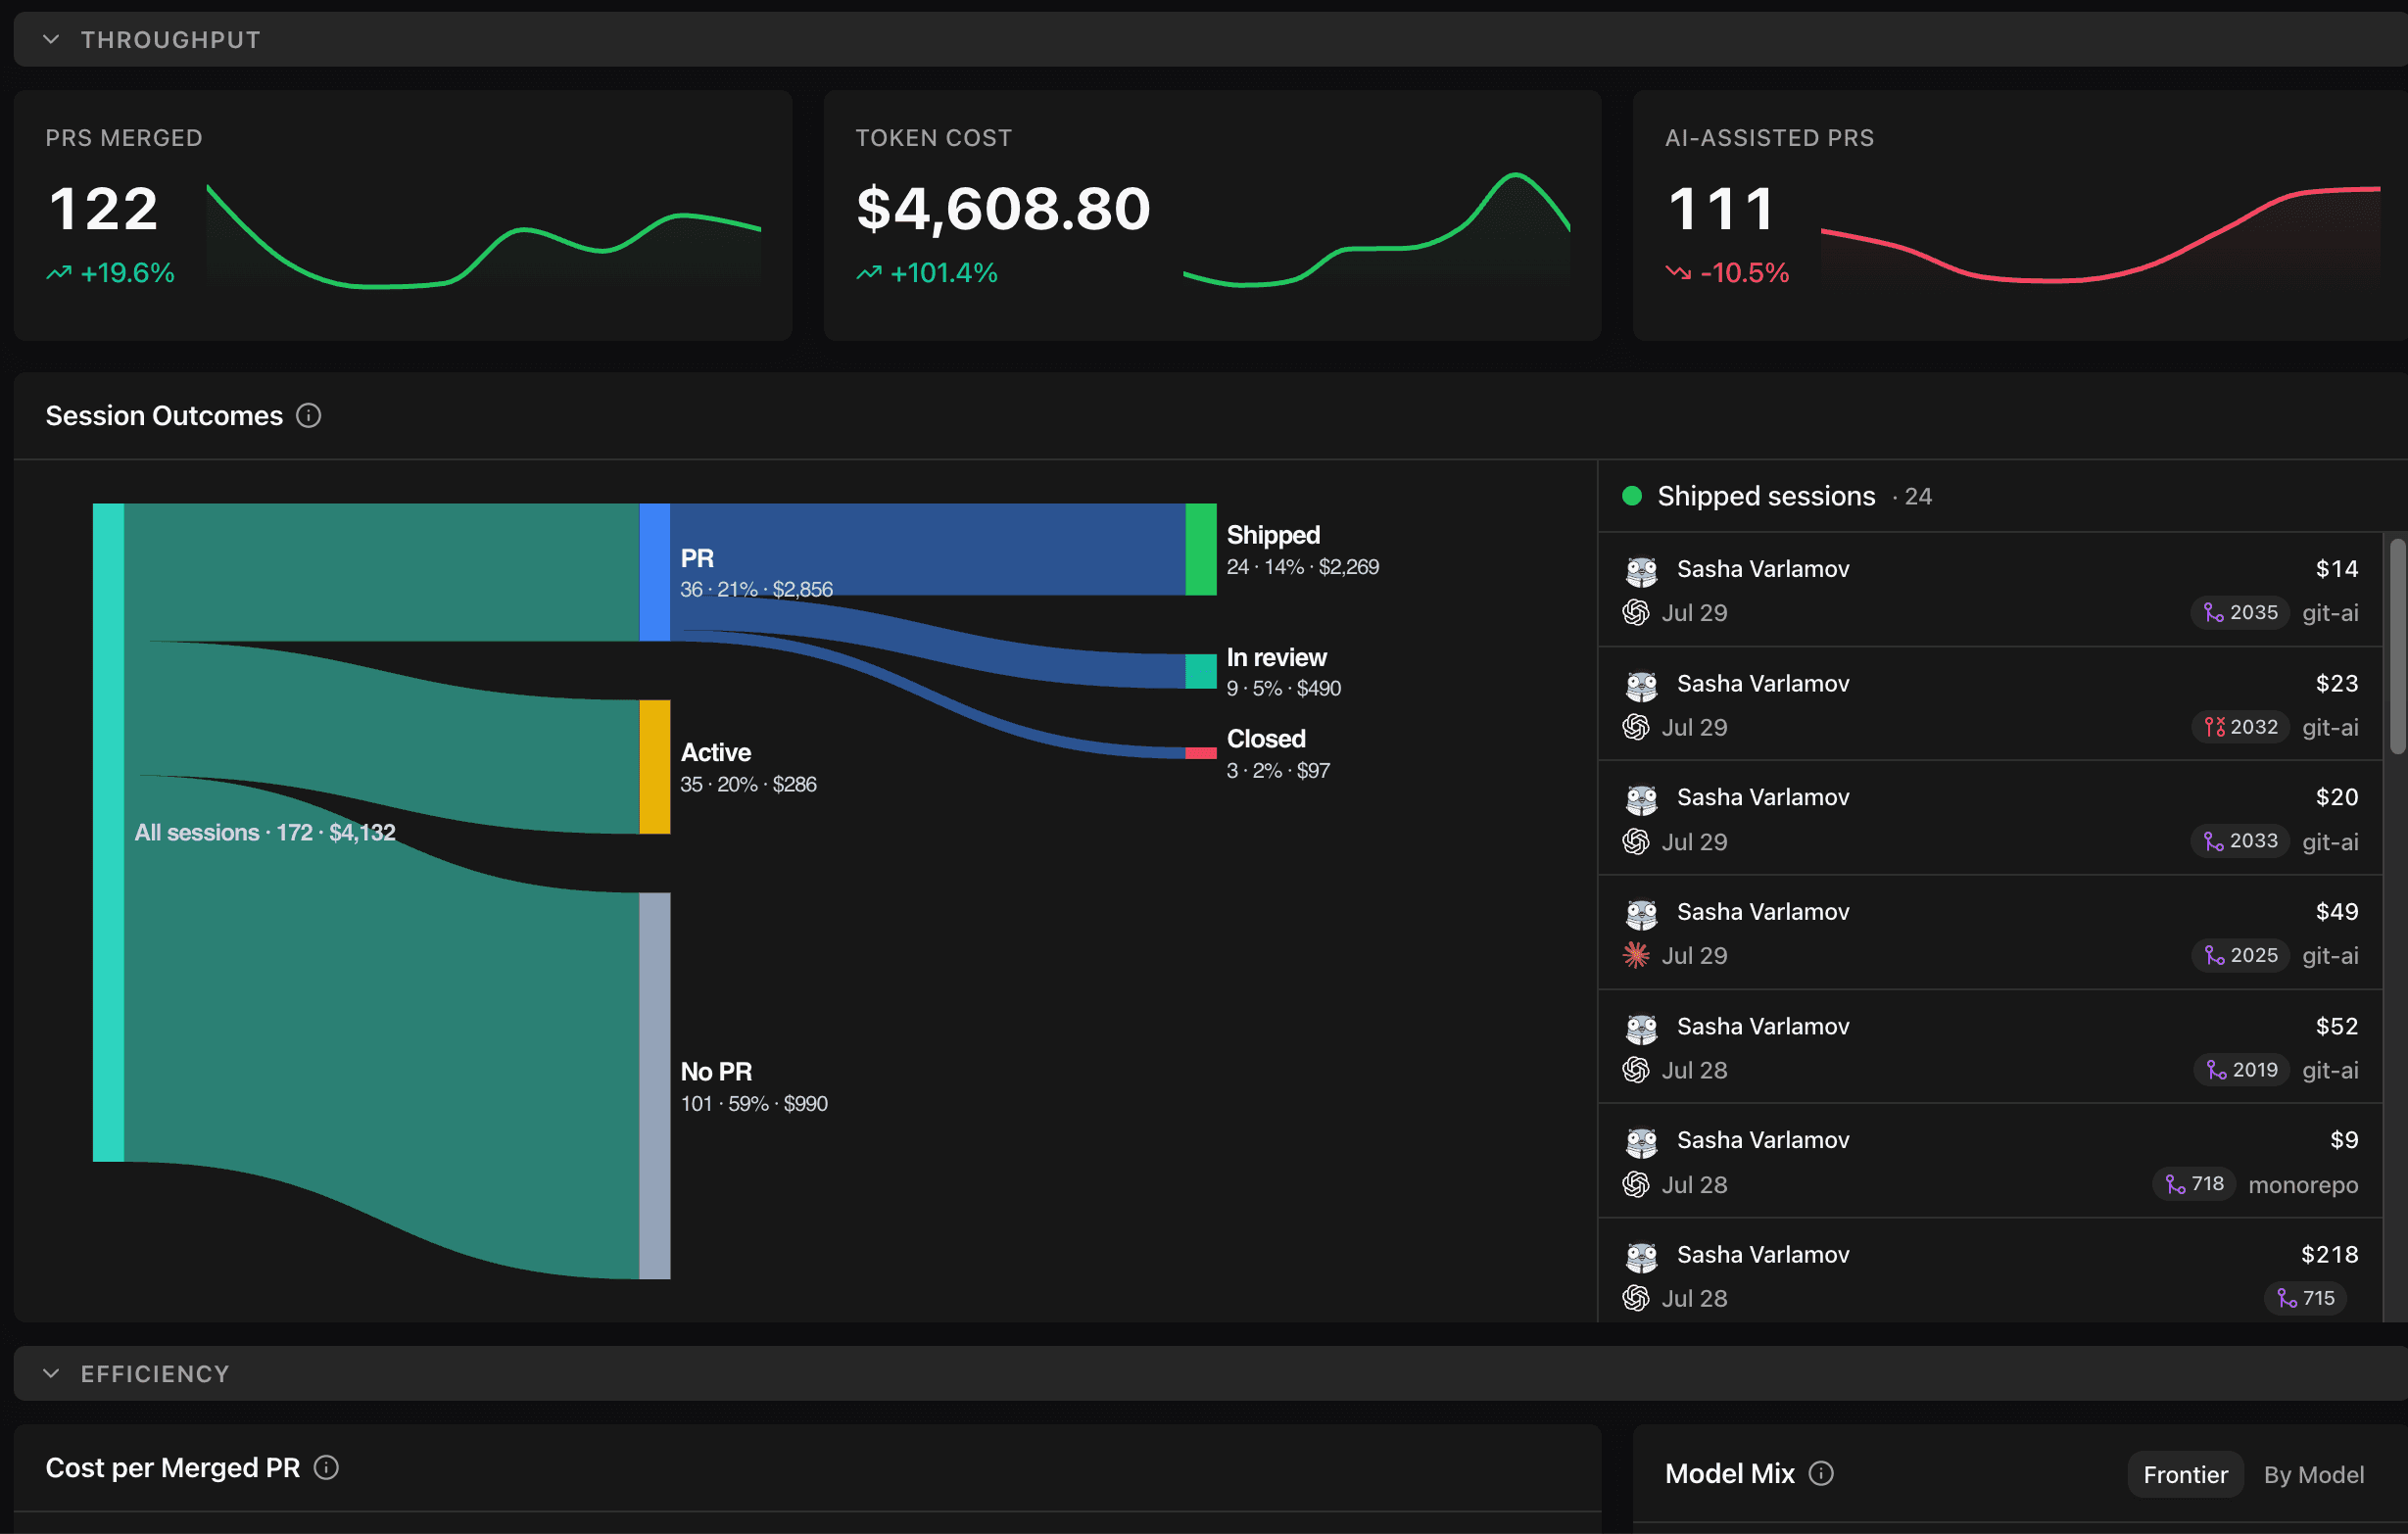Select the Active Sankey node

(655, 767)
